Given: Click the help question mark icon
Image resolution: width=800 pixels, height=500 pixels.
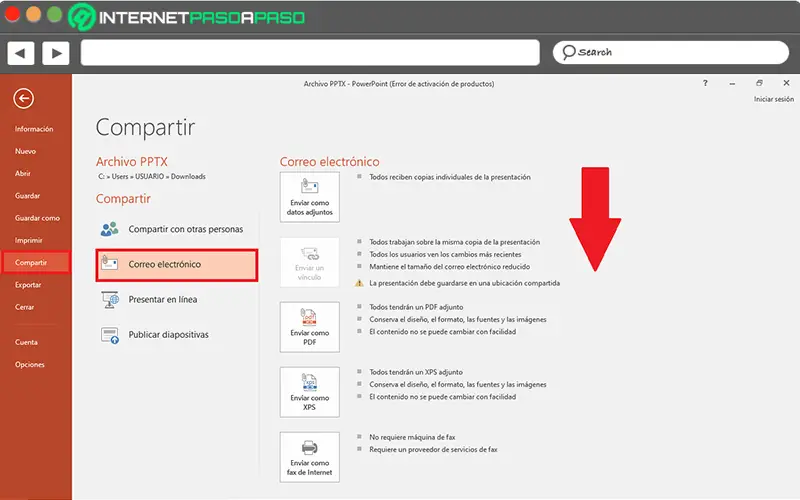Looking at the screenshot, I should click(x=705, y=83).
